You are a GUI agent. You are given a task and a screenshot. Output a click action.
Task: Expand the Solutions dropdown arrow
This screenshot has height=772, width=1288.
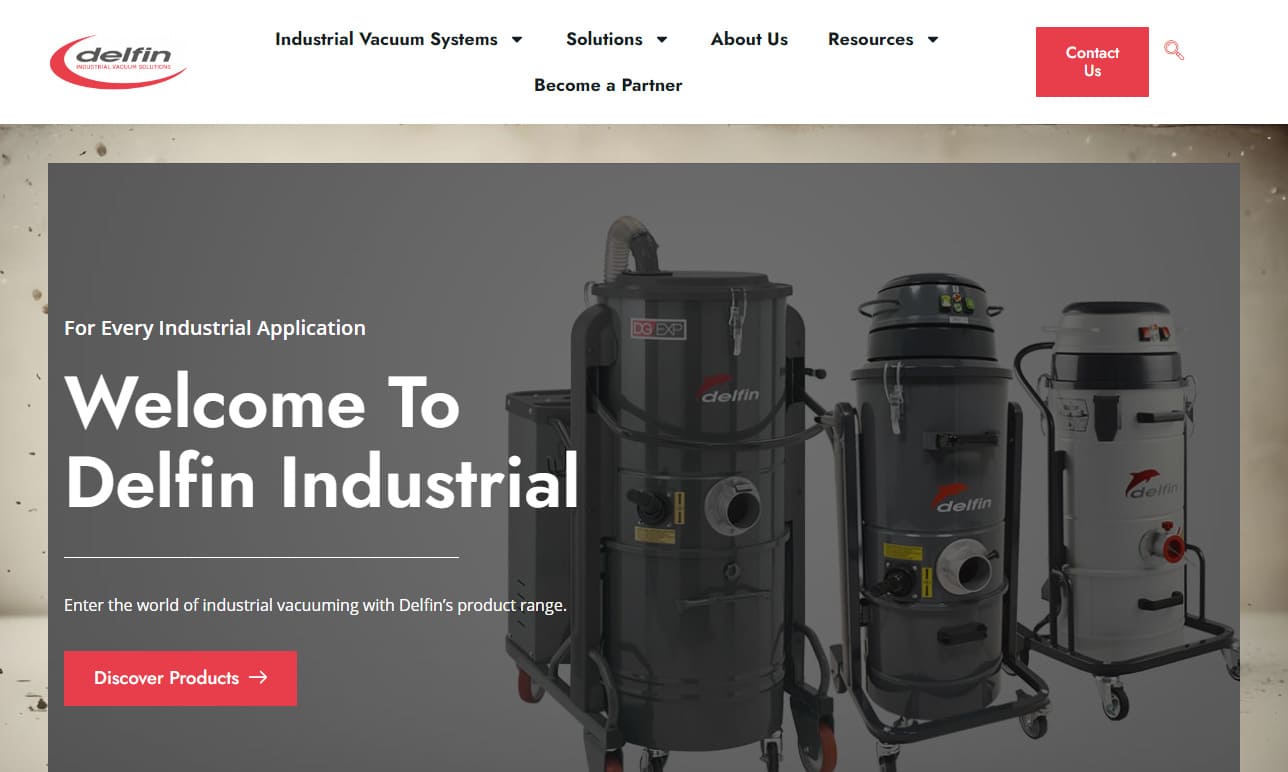point(662,40)
